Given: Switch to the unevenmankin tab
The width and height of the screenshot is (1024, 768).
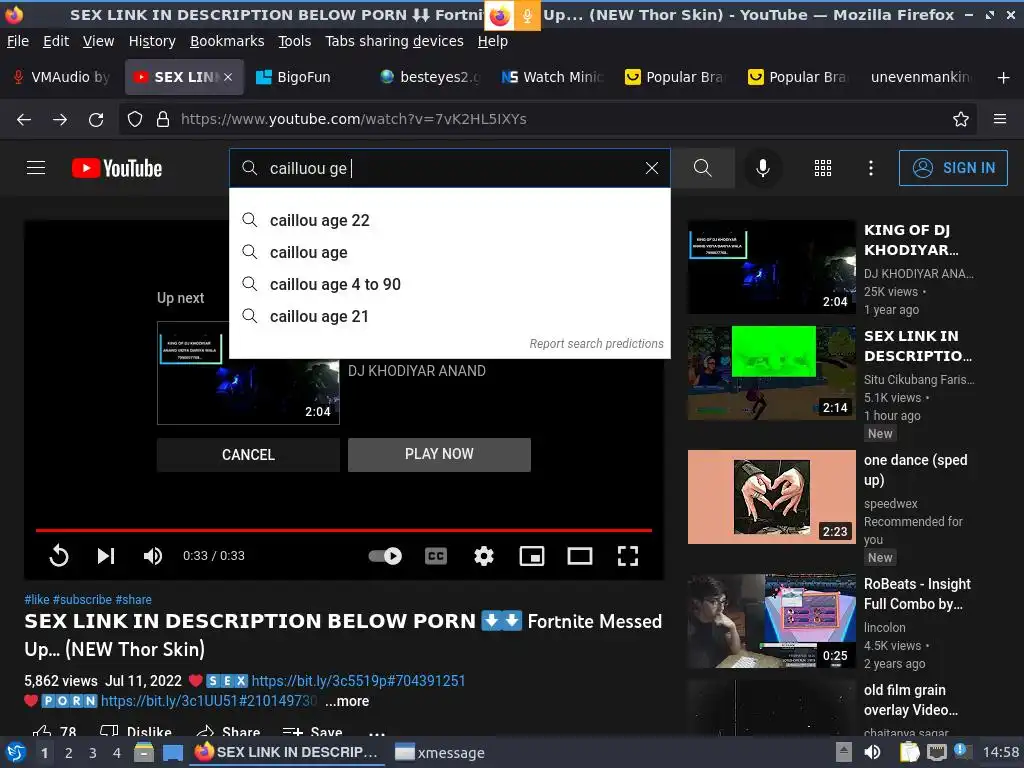Looking at the screenshot, I should [x=921, y=77].
